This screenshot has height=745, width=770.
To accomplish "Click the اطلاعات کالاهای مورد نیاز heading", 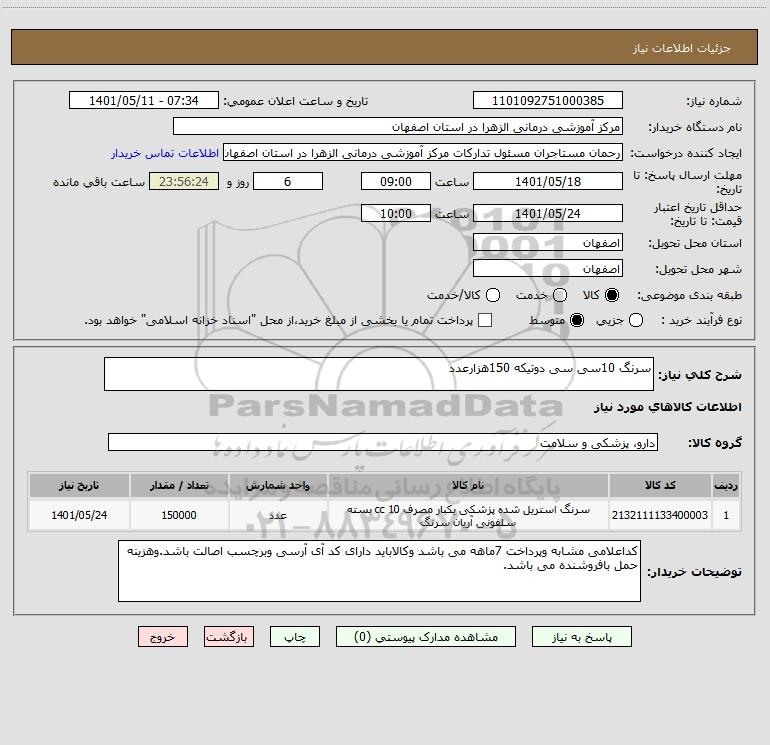I will [668, 407].
